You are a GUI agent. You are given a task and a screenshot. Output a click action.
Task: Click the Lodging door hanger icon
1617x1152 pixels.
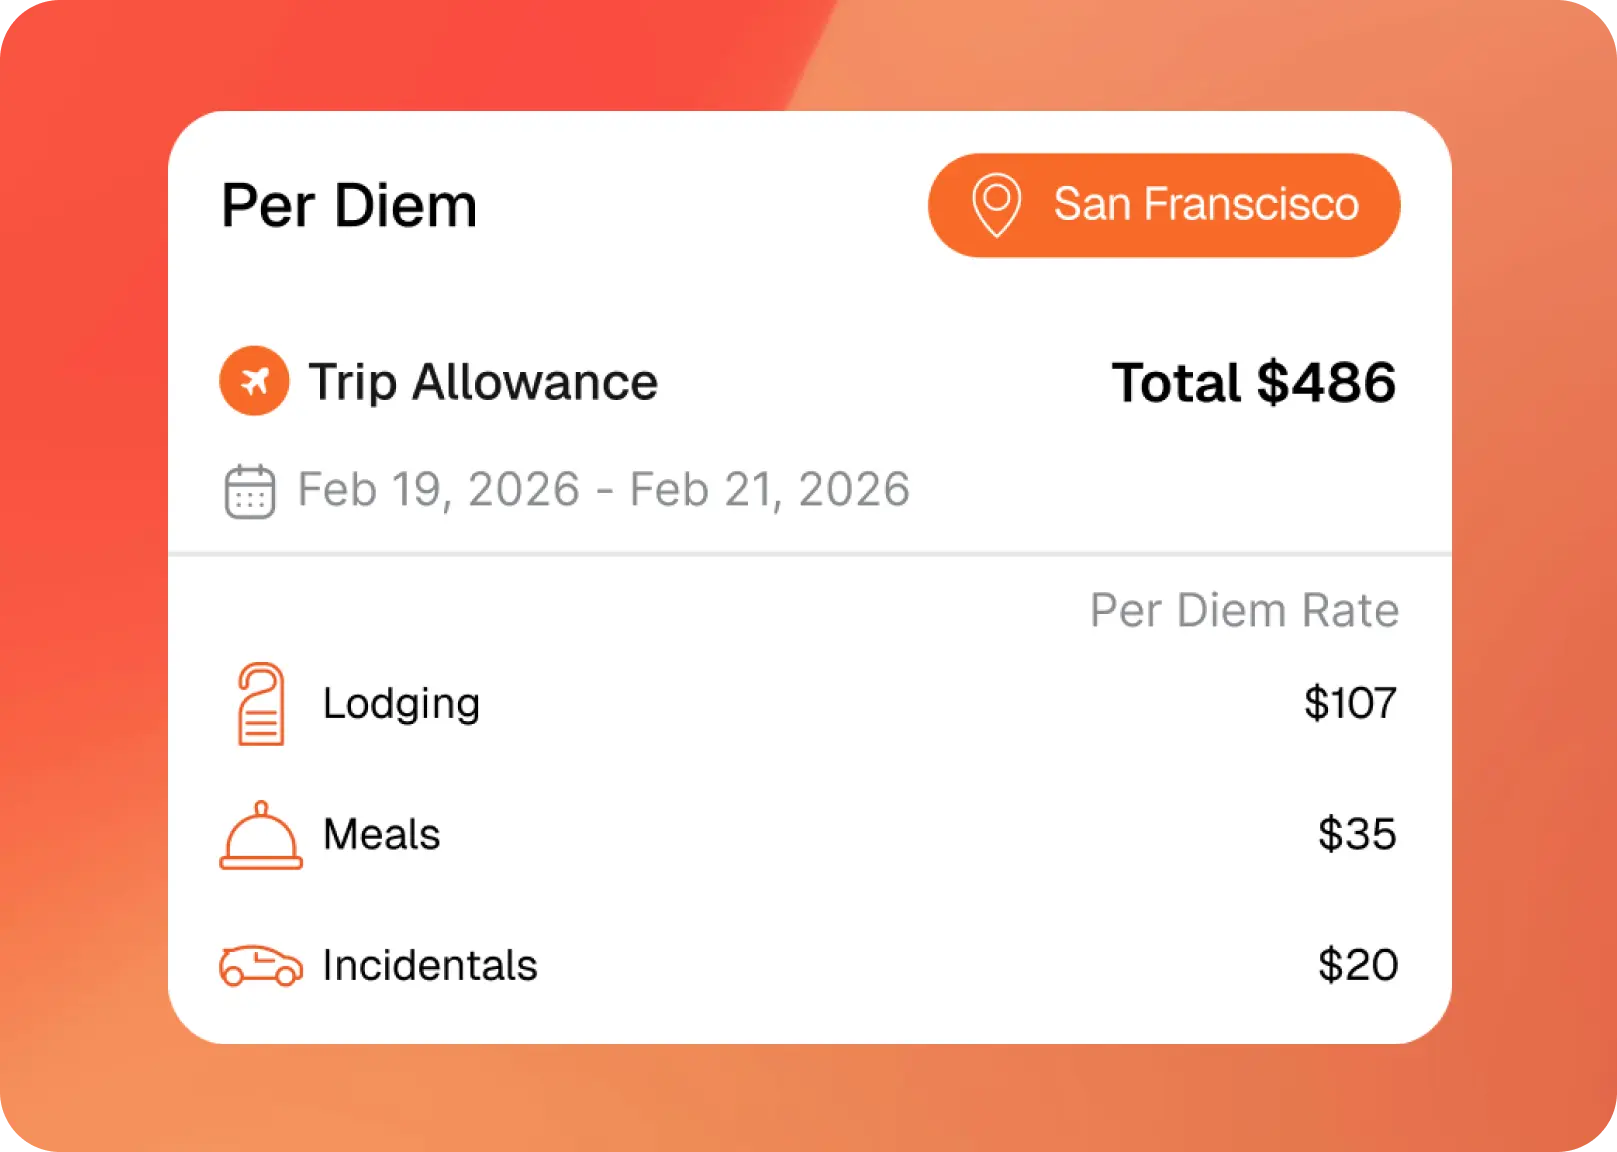[260, 704]
